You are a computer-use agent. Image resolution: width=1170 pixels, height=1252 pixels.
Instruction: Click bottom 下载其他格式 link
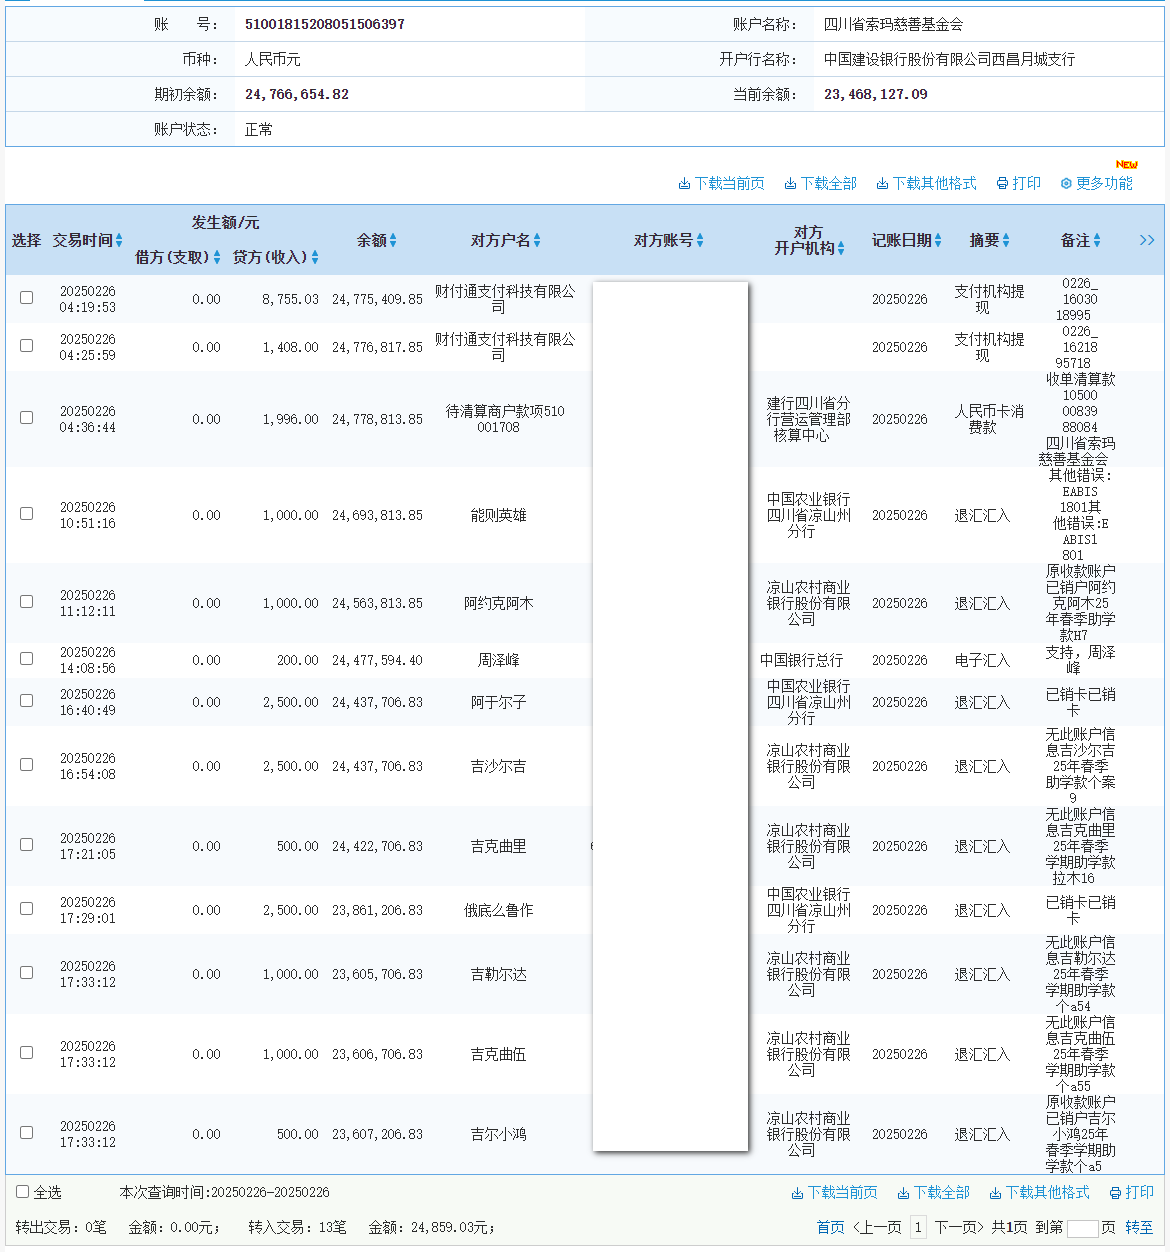1039,1192
